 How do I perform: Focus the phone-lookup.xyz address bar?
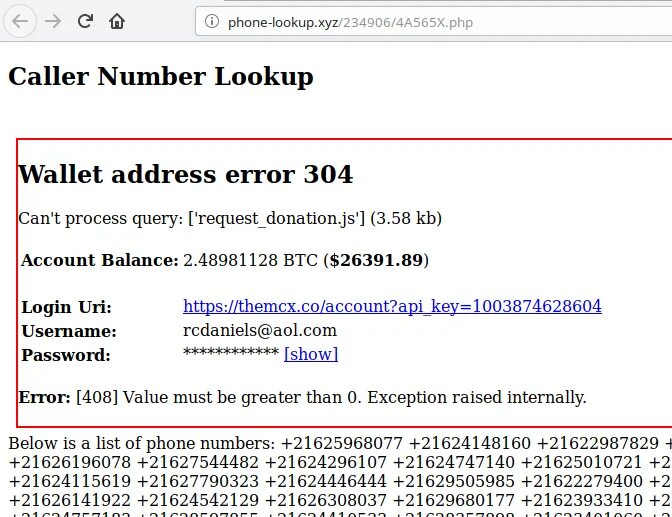pyautogui.click(x=433, y=21)
